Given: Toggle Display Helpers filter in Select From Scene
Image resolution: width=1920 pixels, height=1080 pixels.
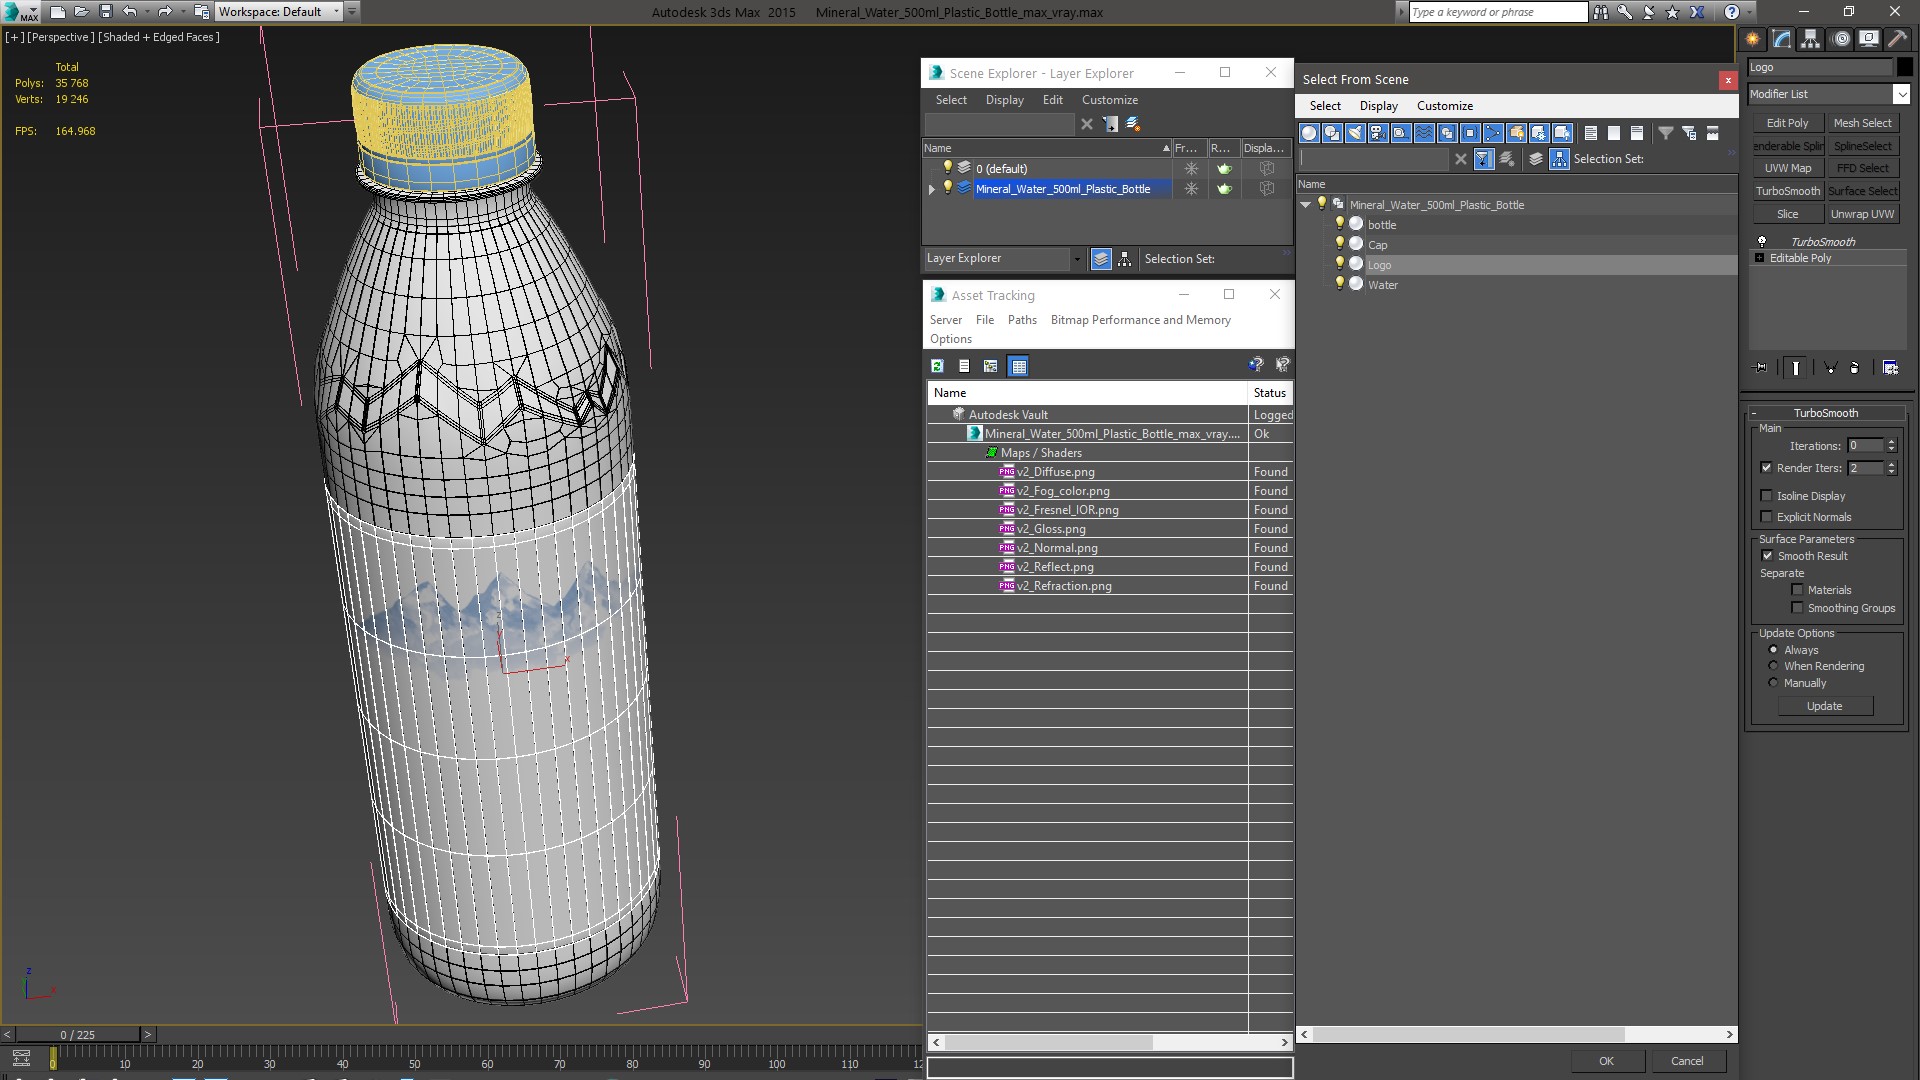Looking at the screenshot, I should (x=1401, y=133).
